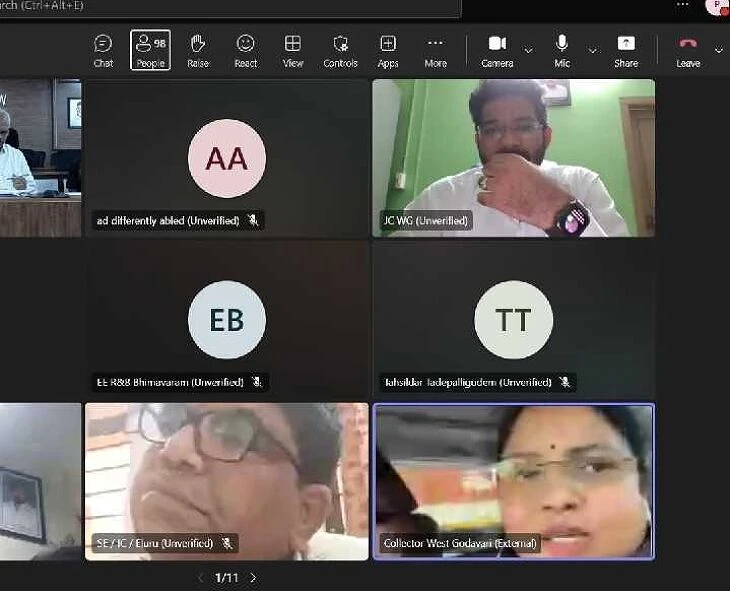Open the React emoji options
730x591 pixels.
245,50
